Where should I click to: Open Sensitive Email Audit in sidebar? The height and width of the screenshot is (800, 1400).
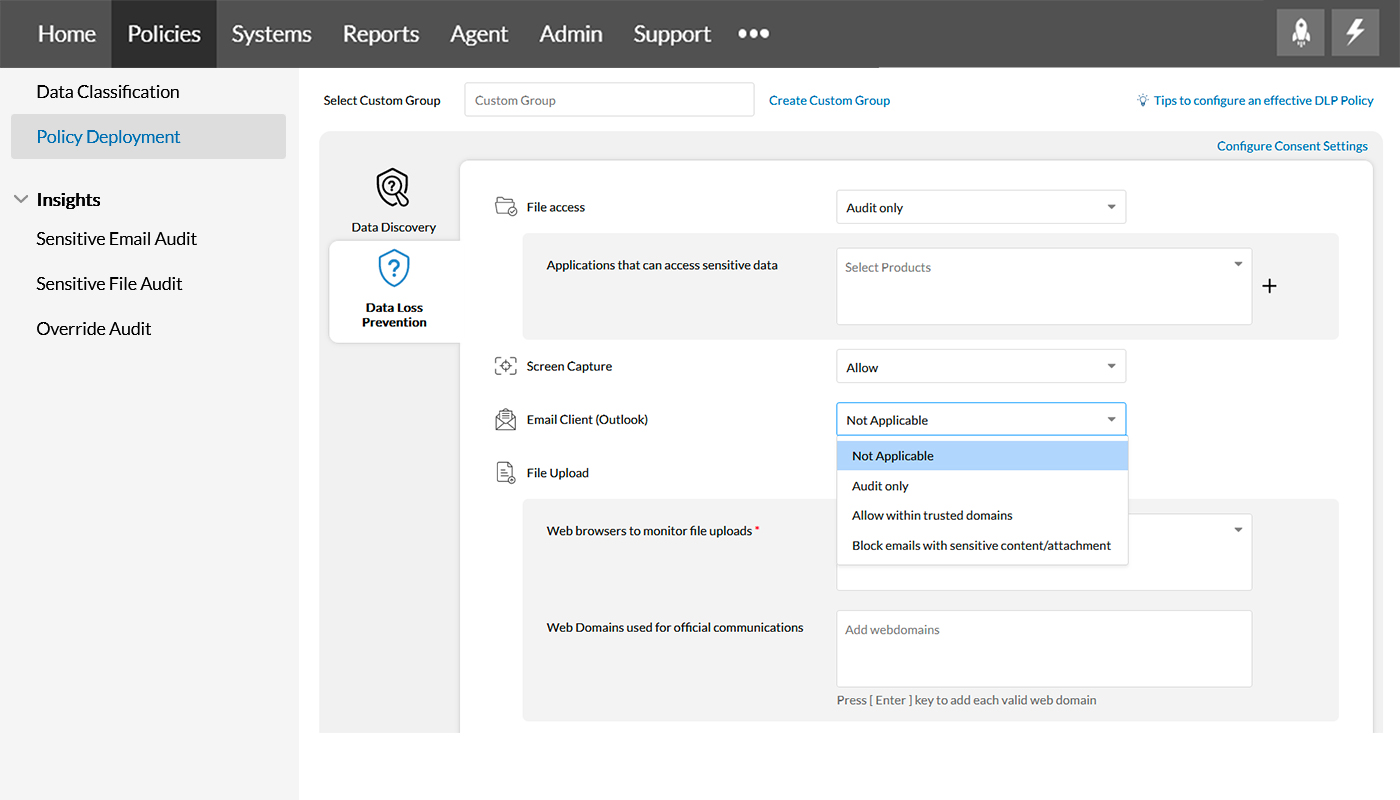(x=116, y=239)
